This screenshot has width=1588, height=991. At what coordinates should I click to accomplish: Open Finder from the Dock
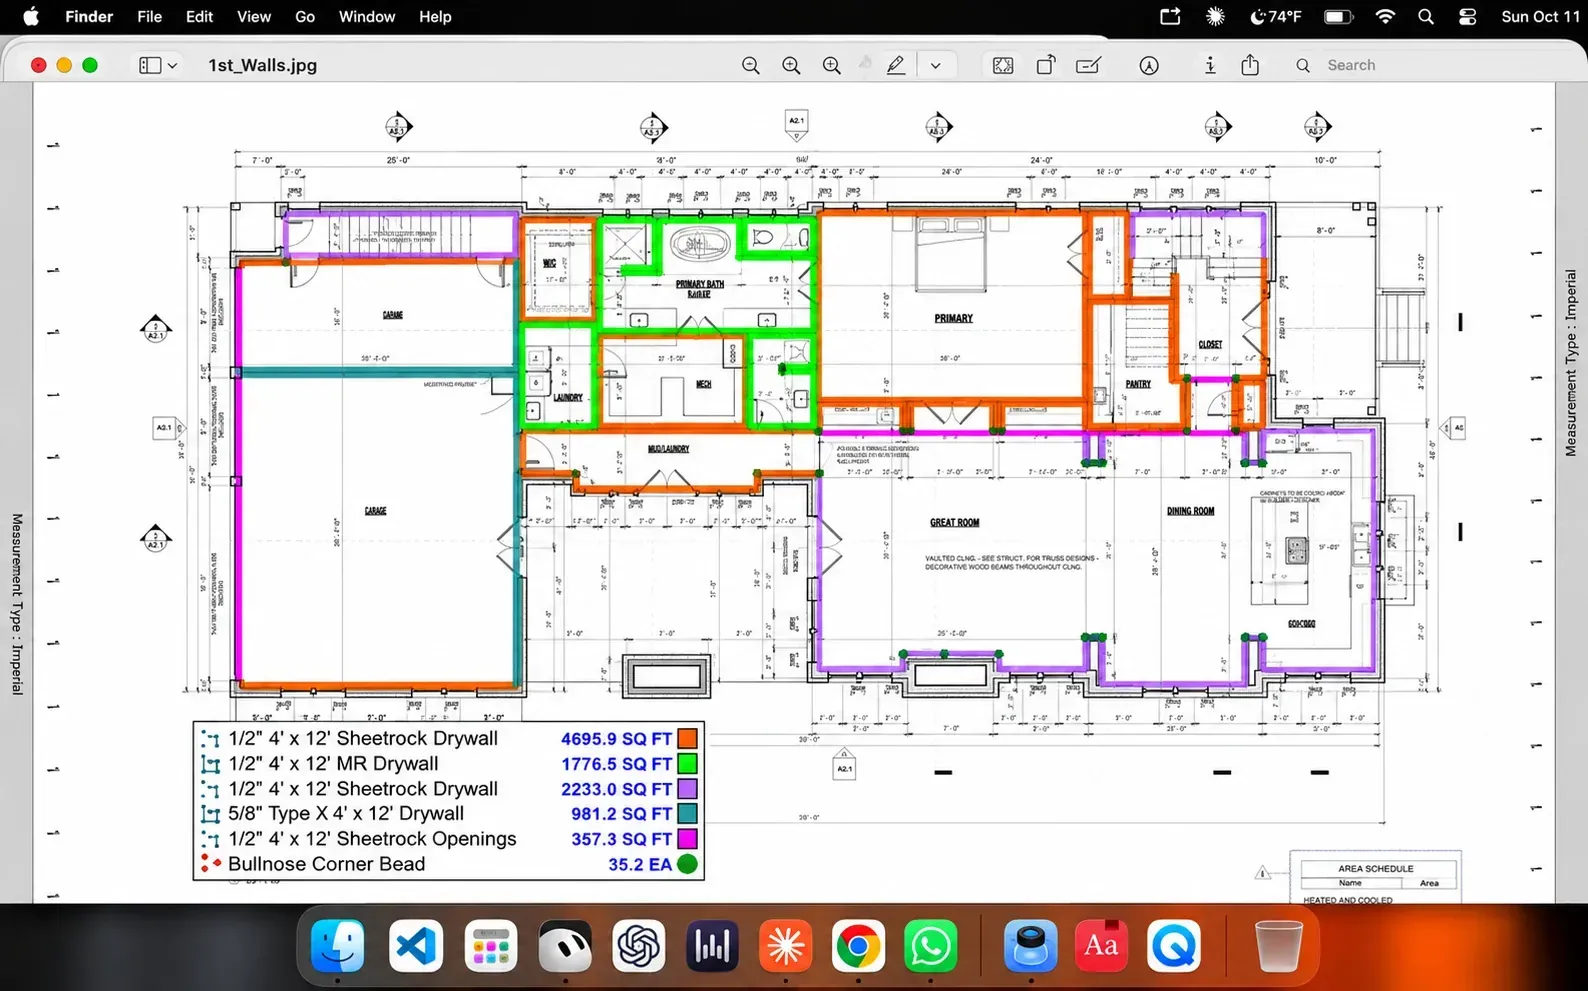pyautogui.click(x=337, y=946)
